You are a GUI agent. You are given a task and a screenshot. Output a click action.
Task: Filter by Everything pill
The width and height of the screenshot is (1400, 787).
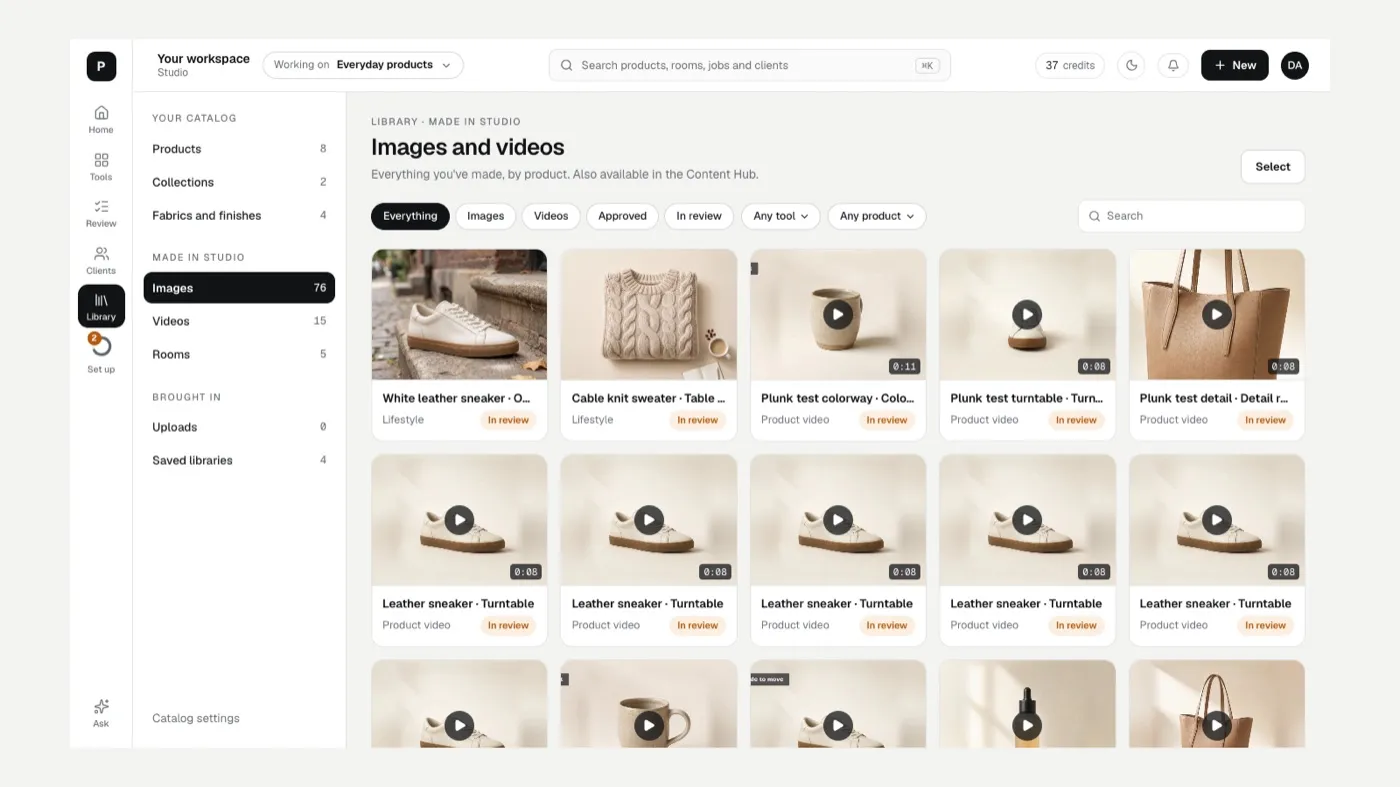(x=410, y=216)
